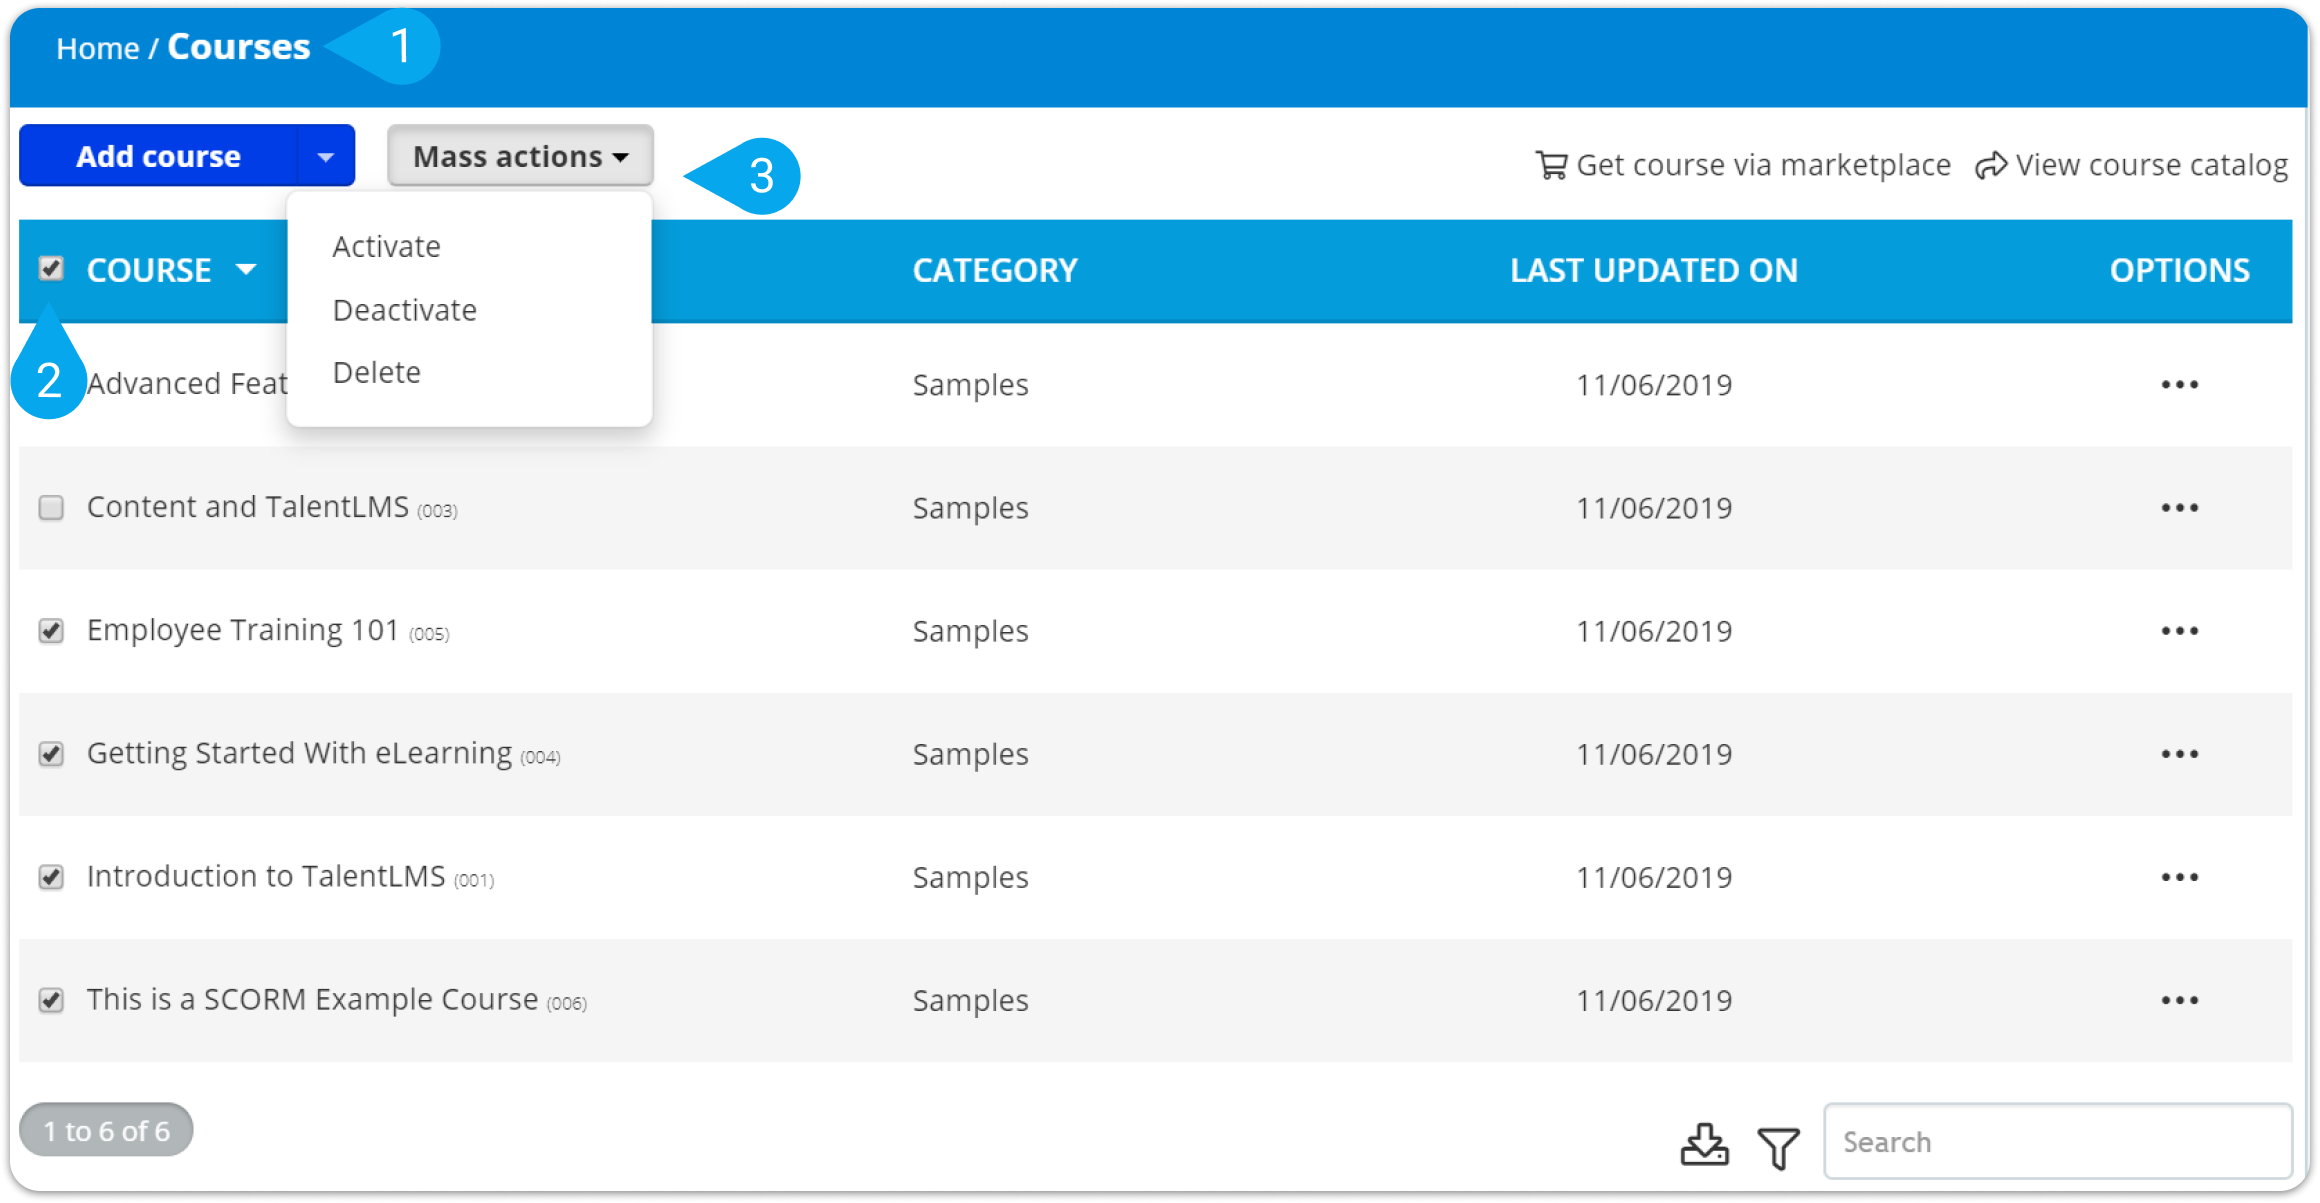Go to Home in the breadcrumb
The width and height of the screenshot is (2320, 1203).
tap(97, 48)
